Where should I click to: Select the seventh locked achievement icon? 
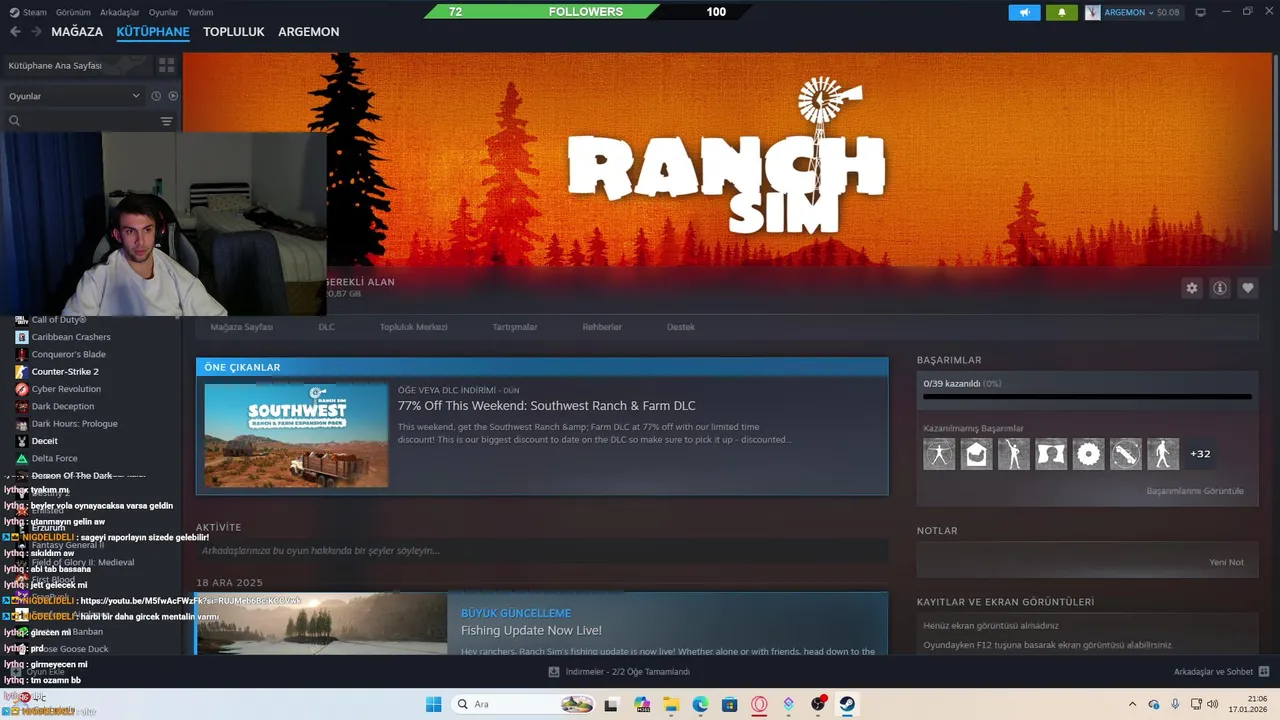(1163, 454)
